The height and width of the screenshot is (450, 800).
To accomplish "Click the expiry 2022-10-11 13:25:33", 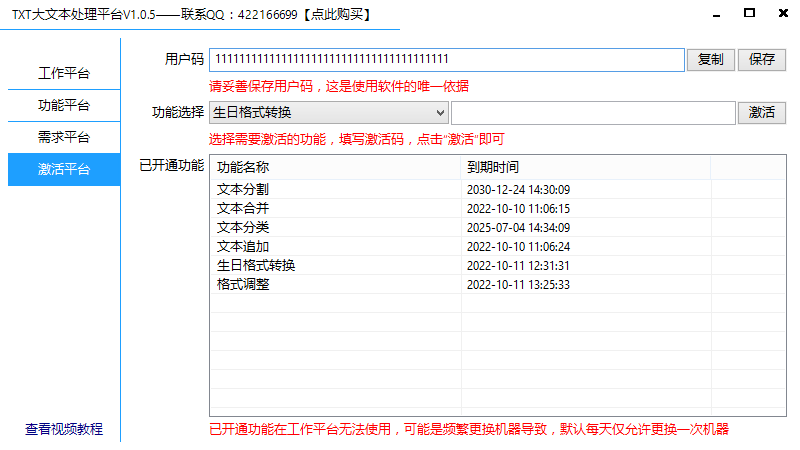I will pyautogui.click(x=518, y=285).
